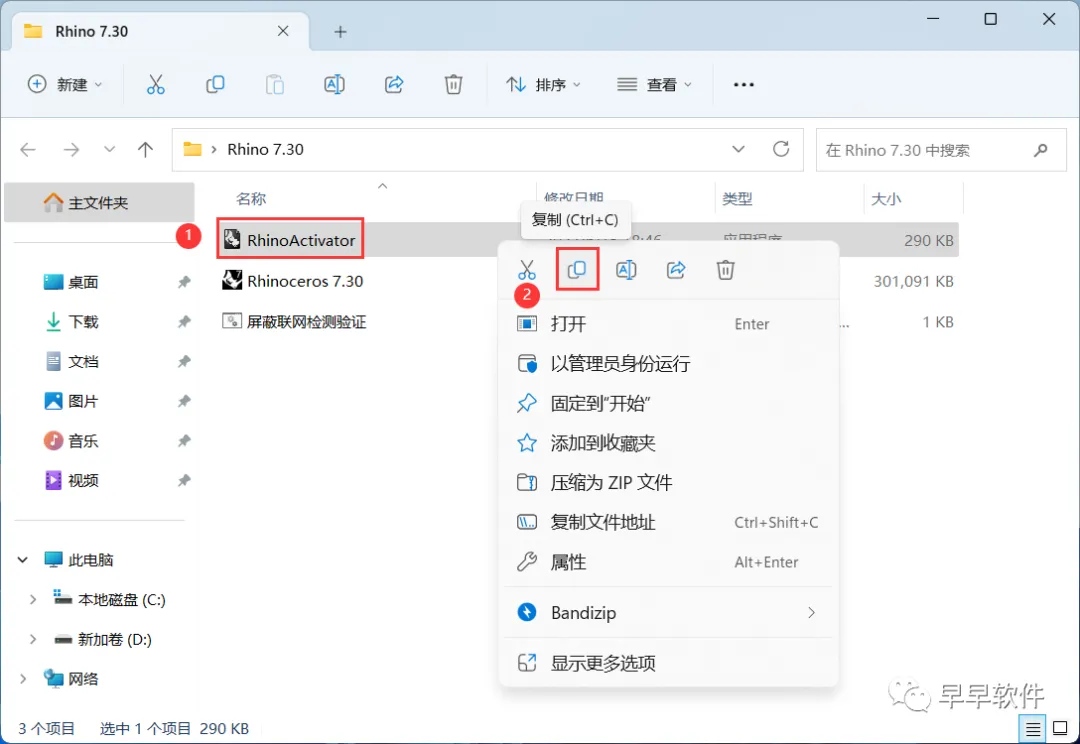Select 固定到"开始" menu item
Screen dimensions: 1080x744
click(x=668, y=403)
